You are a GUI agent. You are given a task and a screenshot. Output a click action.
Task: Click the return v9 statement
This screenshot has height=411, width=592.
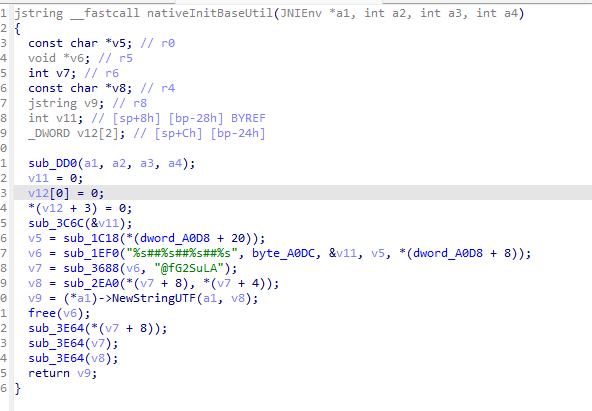[x=63, y=373]
